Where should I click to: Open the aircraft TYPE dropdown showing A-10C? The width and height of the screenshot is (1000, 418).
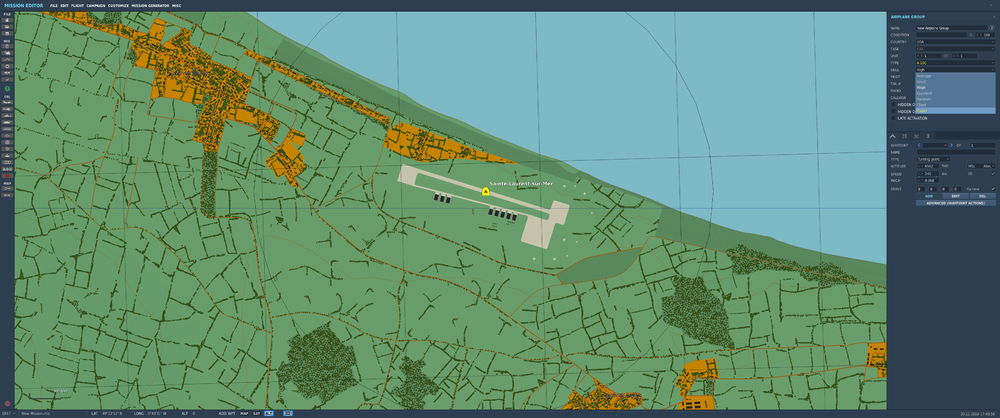pyautogui.click(x=955, y=63)
